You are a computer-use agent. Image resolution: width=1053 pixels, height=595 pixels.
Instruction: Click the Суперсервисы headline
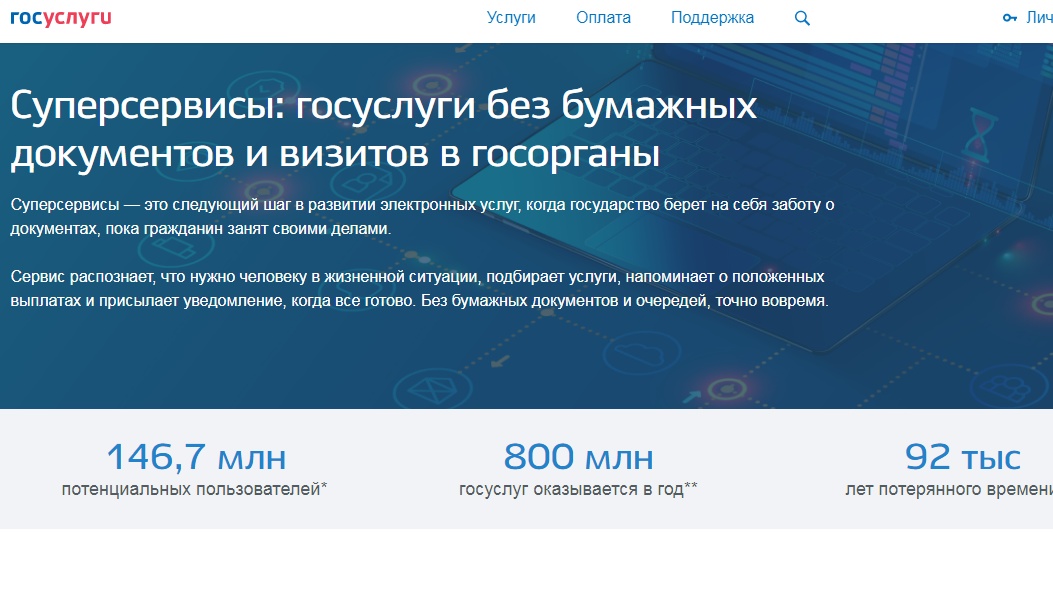(x=383, y=130)
